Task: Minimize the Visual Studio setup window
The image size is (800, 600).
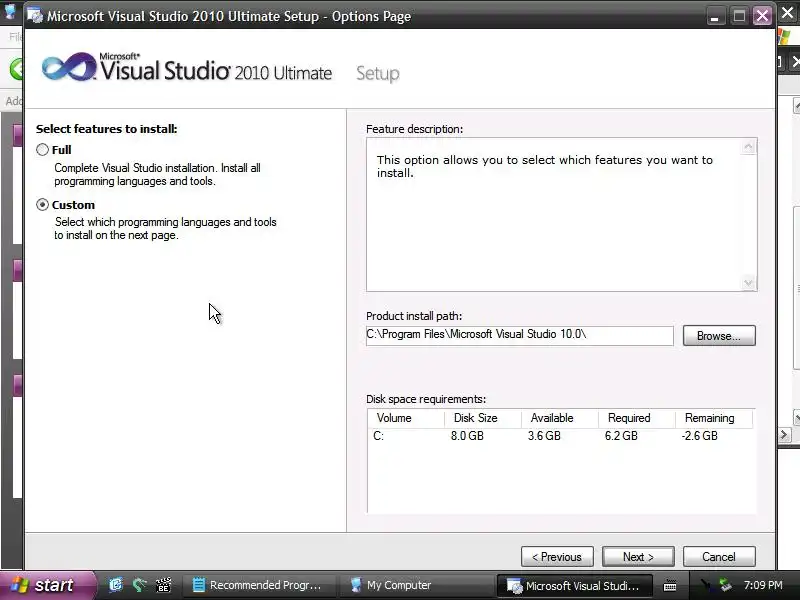Action: coord(715,16)
